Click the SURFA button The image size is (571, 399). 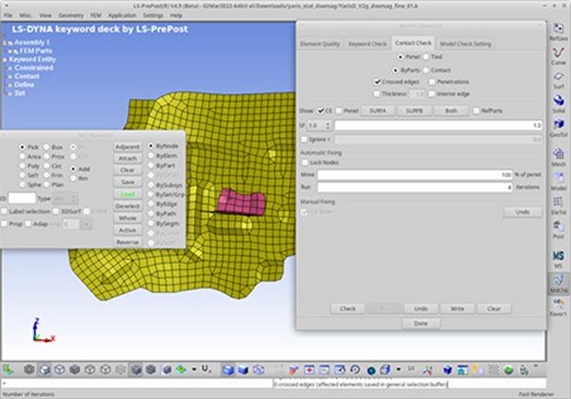point(378,110)
